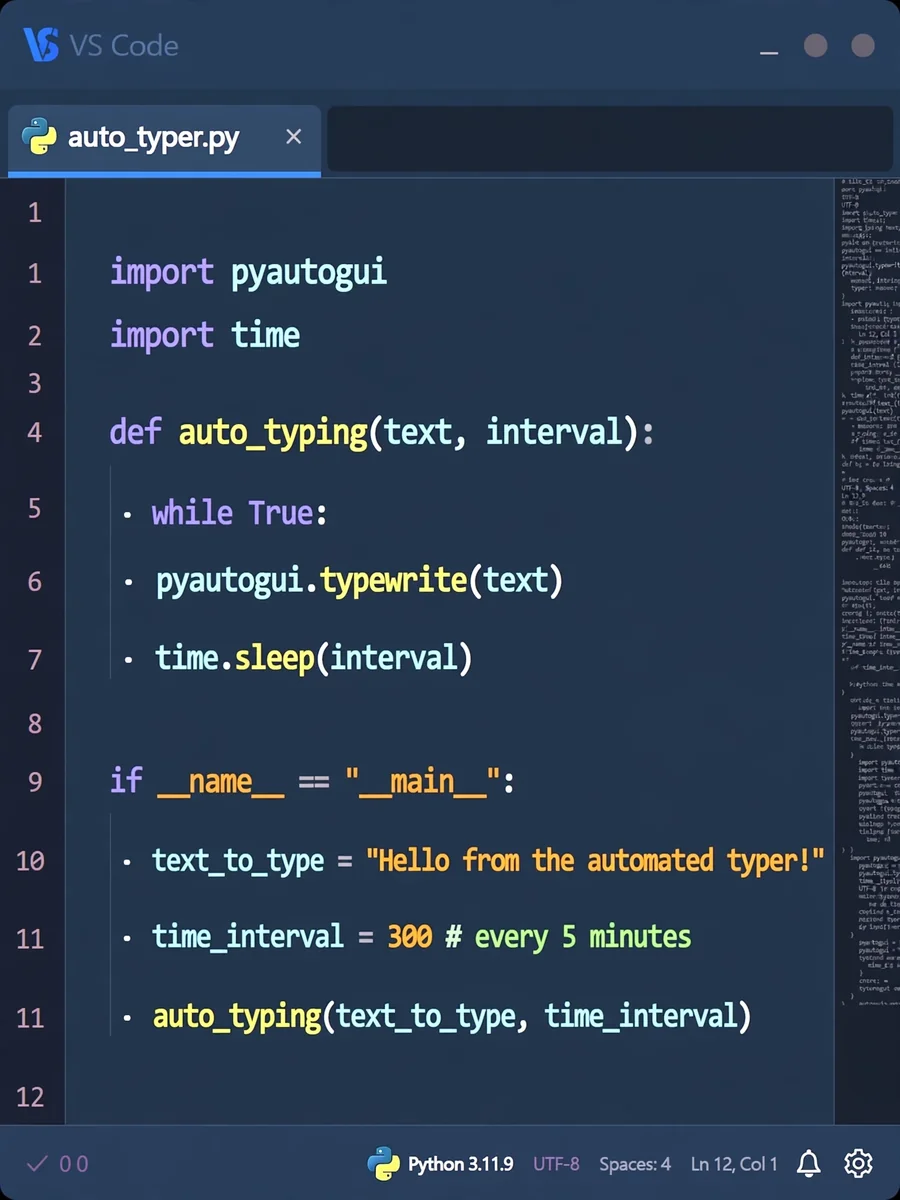Click the 'interval' parameter in the def line

point(555,432)
